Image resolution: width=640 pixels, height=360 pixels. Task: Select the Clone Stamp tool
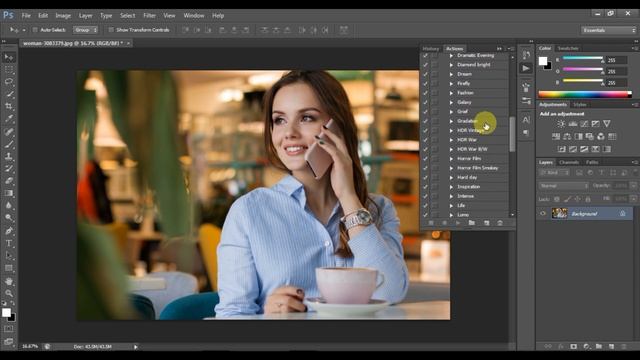[9, 156]
